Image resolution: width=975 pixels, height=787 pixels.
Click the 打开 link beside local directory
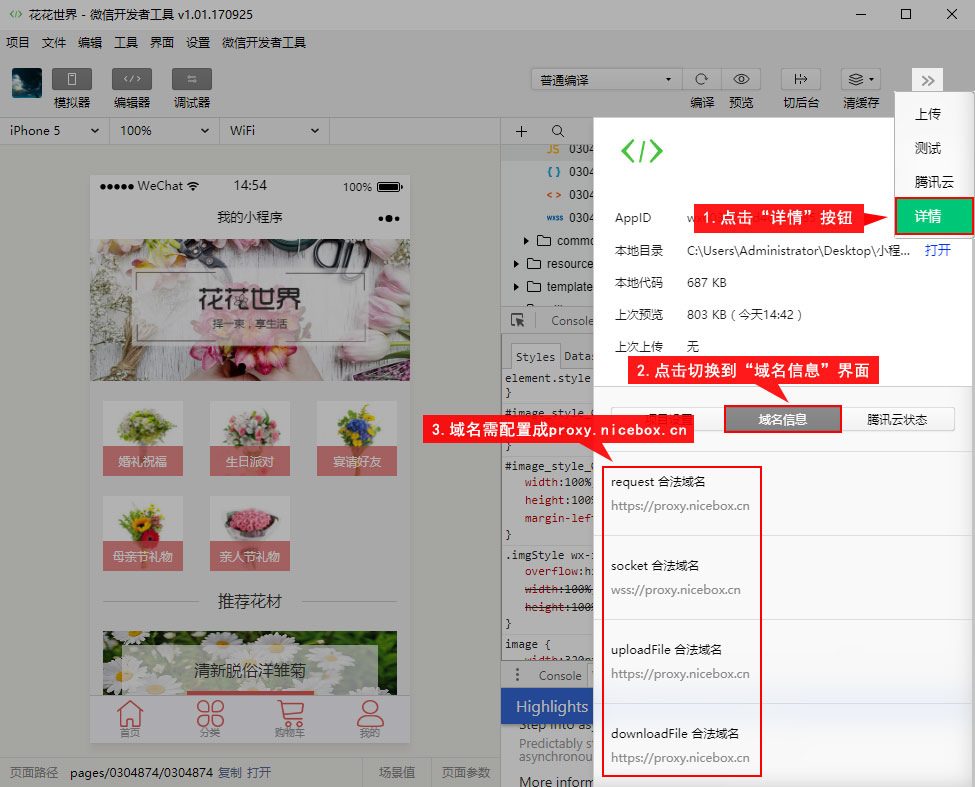coord(937,250)
